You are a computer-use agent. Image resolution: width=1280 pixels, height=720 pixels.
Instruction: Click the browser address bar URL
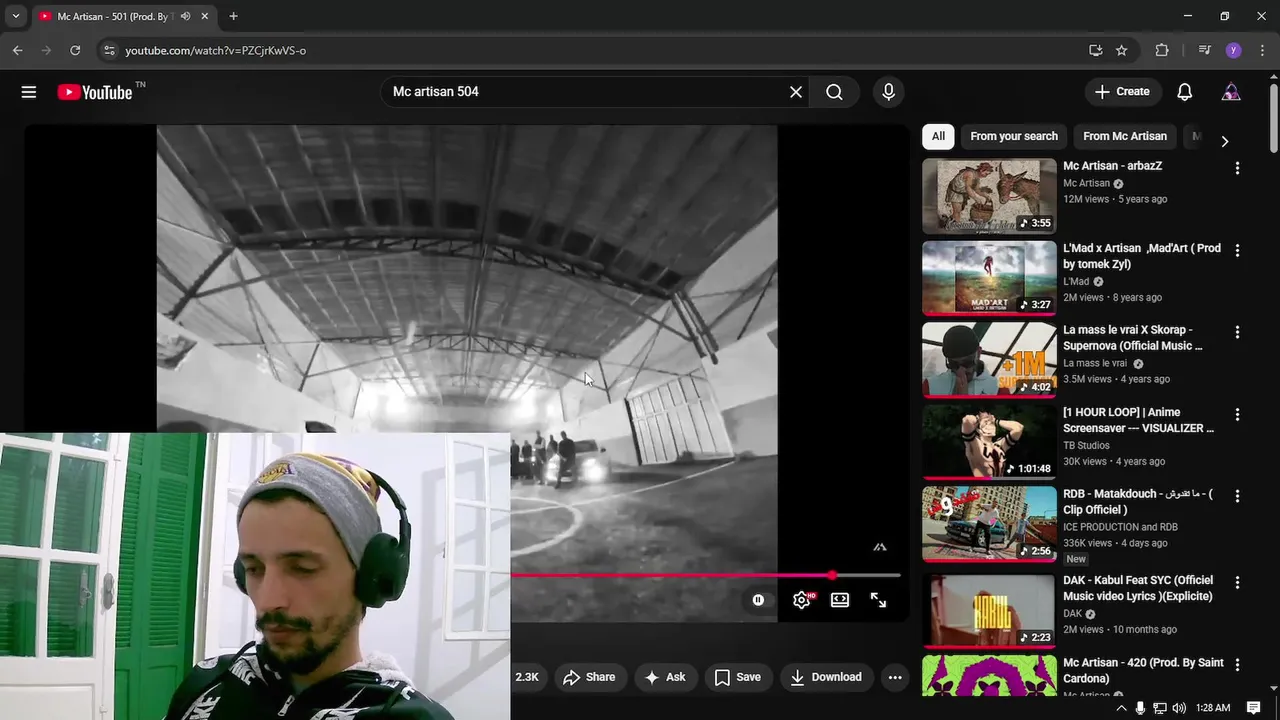click(215, 50)
